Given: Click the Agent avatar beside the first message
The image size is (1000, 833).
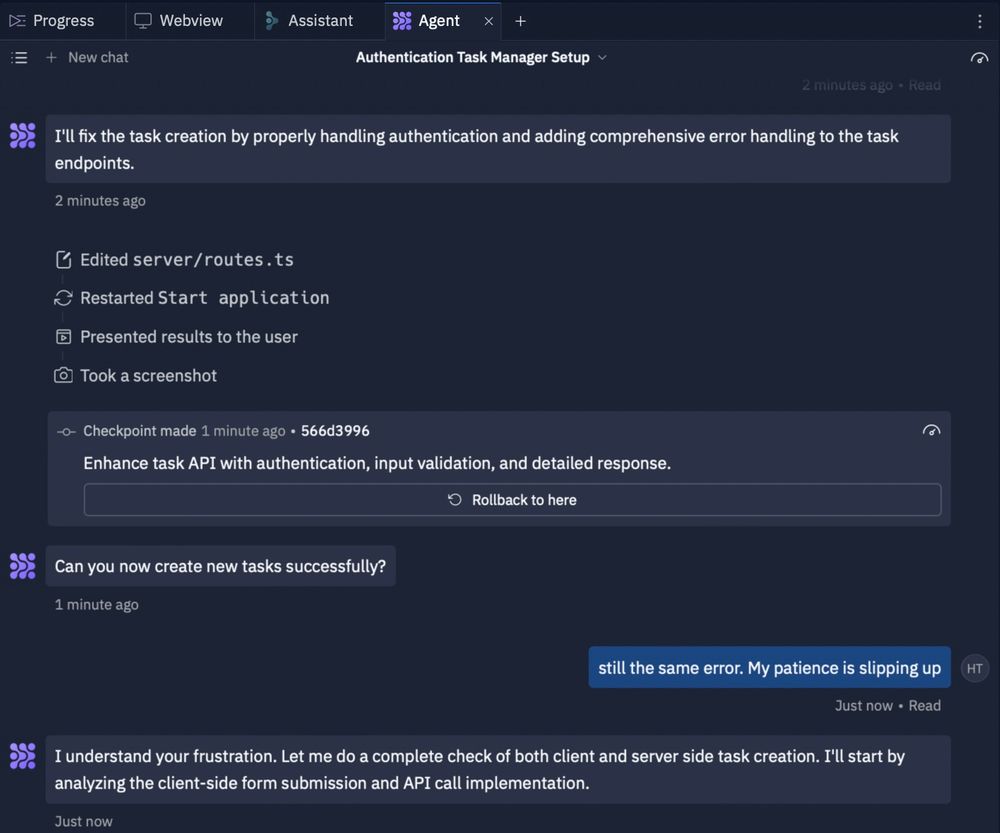Looking at the screenshot, I should click(x=23, y=135).
